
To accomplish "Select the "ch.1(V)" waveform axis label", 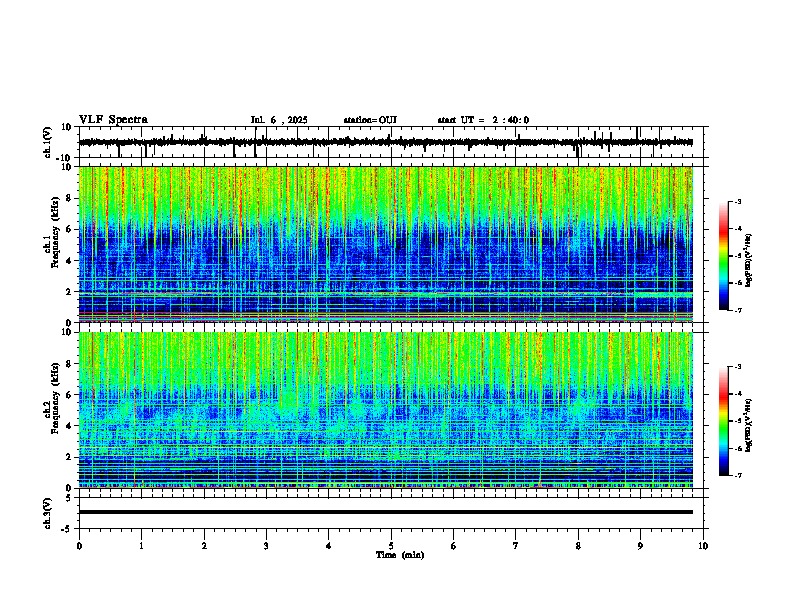I will click(x=48, y=142).
